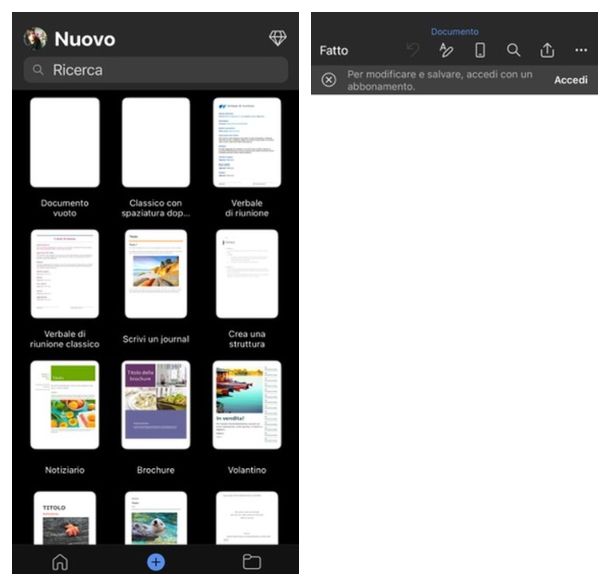This screenshot has width=610, height=586.
Task: Open the three-dots more menu
Action: pyautogui.click(x=581, y=50)
